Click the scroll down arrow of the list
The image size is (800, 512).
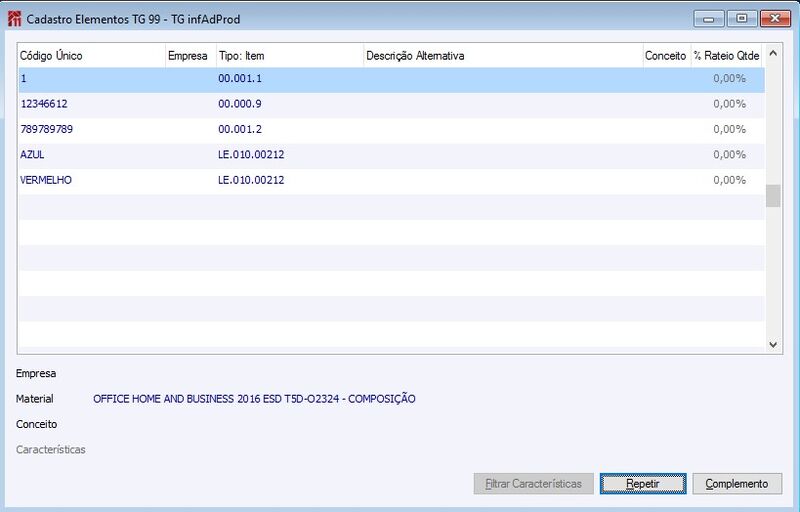773,345
